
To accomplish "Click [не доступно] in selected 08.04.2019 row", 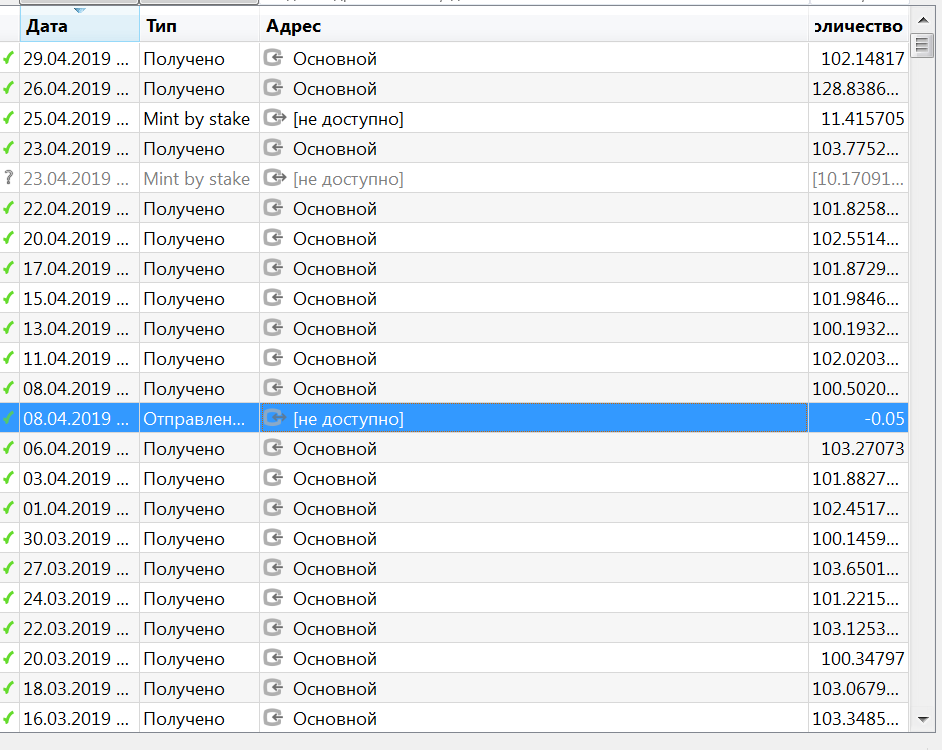I will coord(348,419).
